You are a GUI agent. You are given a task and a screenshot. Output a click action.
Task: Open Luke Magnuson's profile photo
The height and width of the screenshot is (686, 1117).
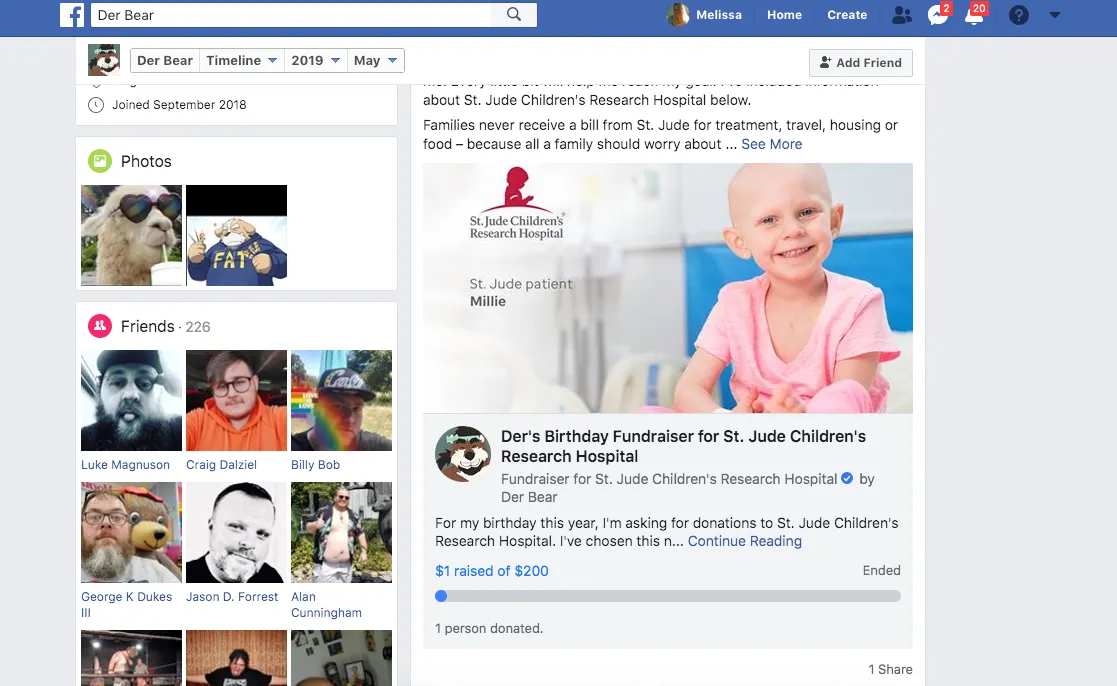pyautogui.click(x=132, y=400)
